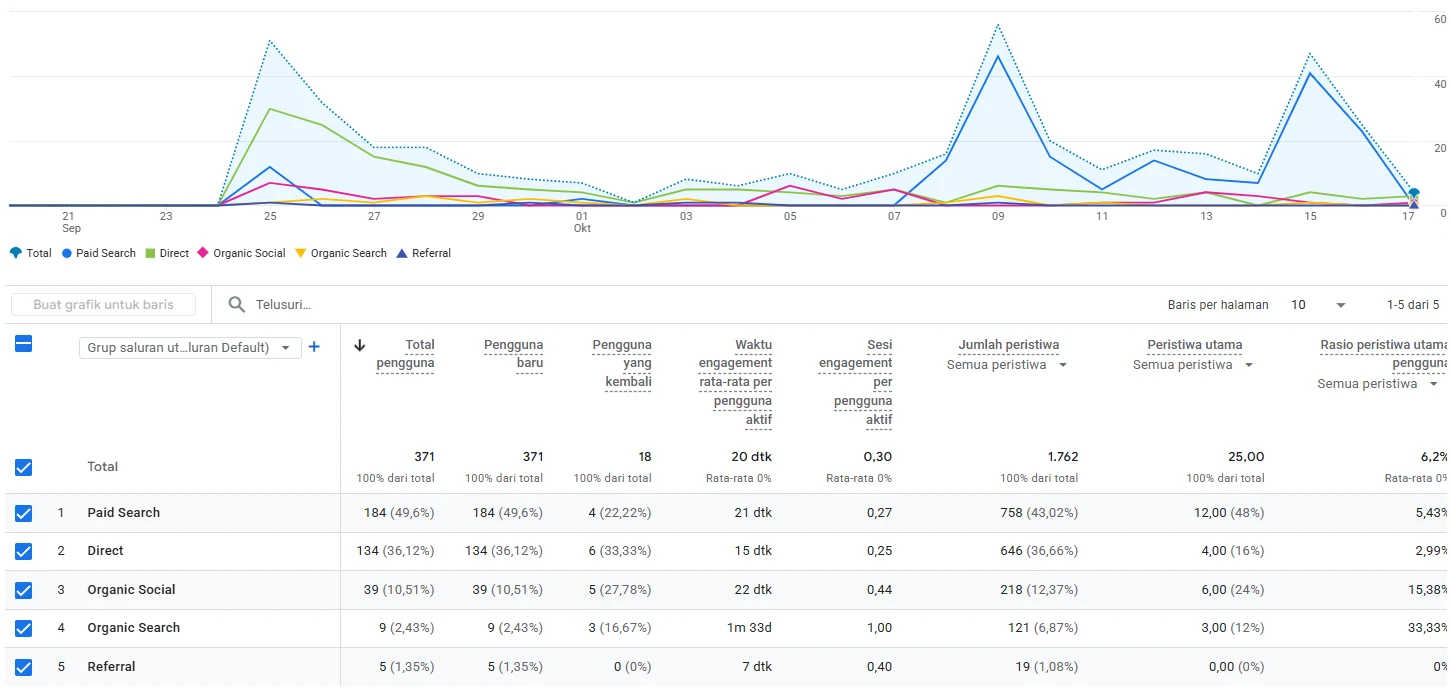Uncheck the Organic Social row checkbox
1450x690 pixels.
pos(23,590)
